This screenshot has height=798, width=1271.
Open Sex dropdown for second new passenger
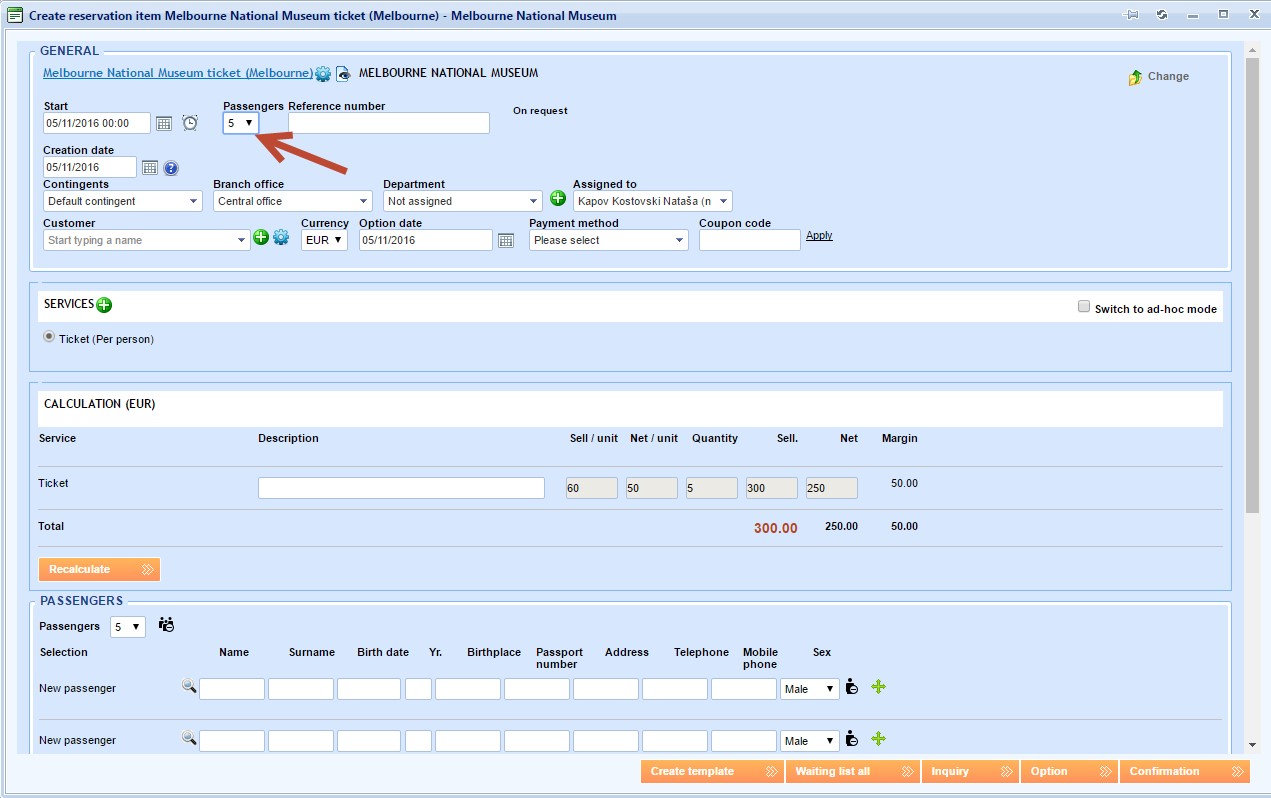click(x=810, y=741)
